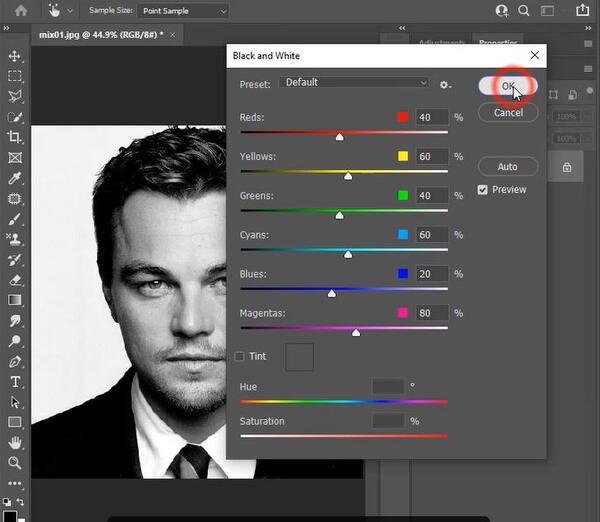
Task: Click the Greens slider handle
Action: (x=339, y=215)
